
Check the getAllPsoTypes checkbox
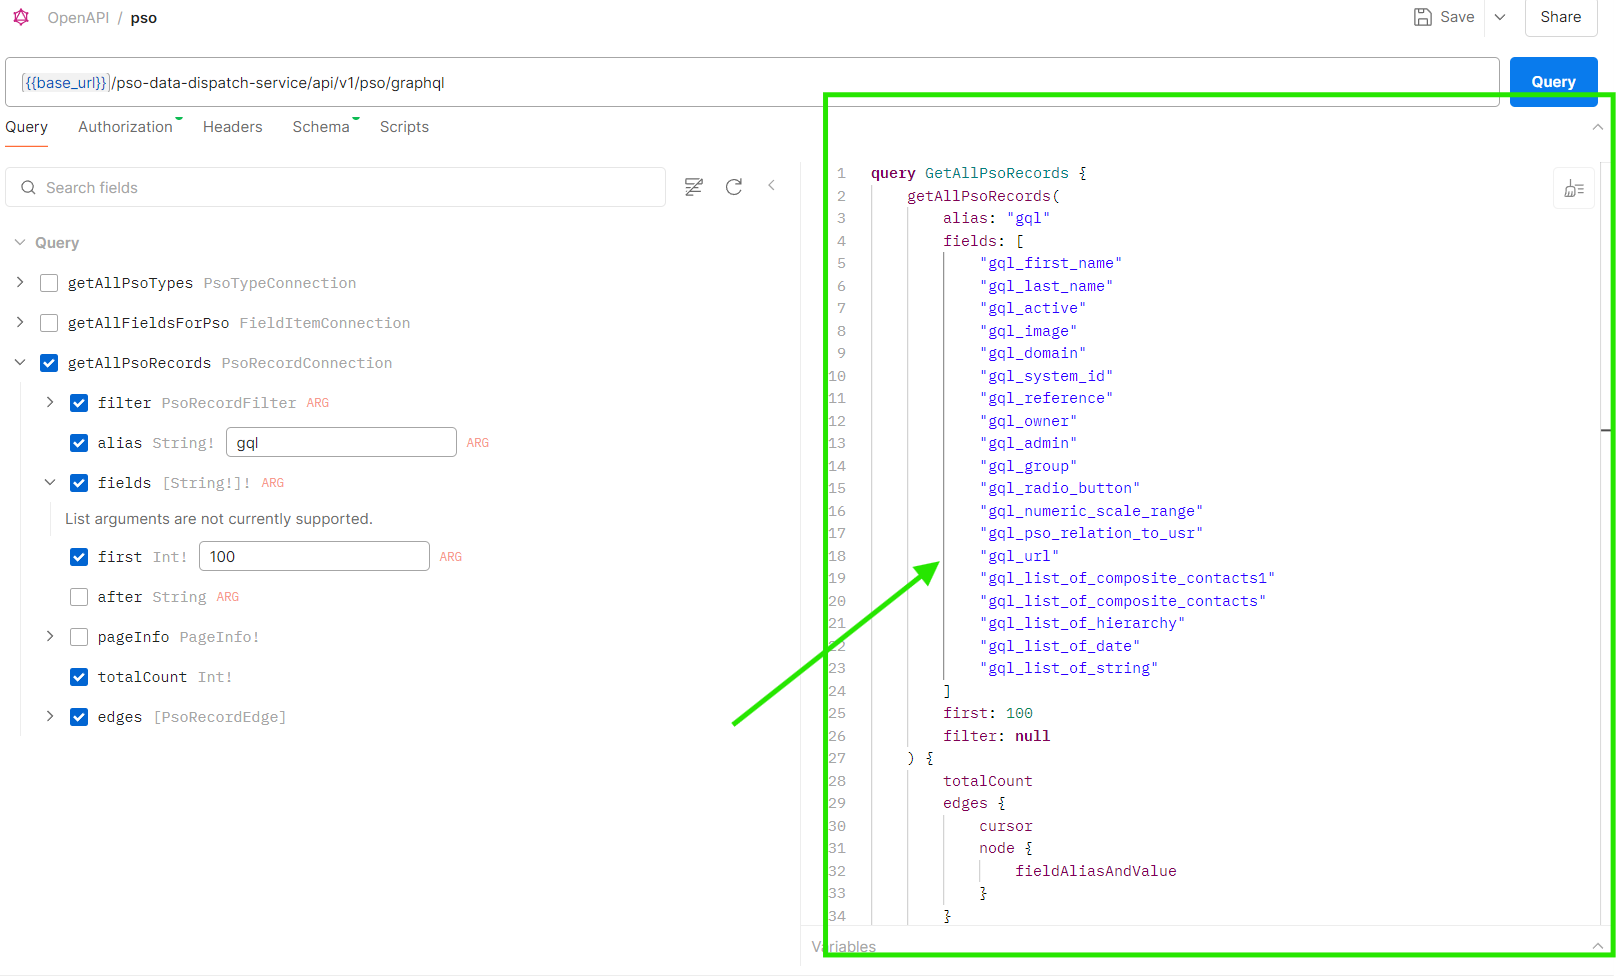pyautogui.click(x=49, y=283)
